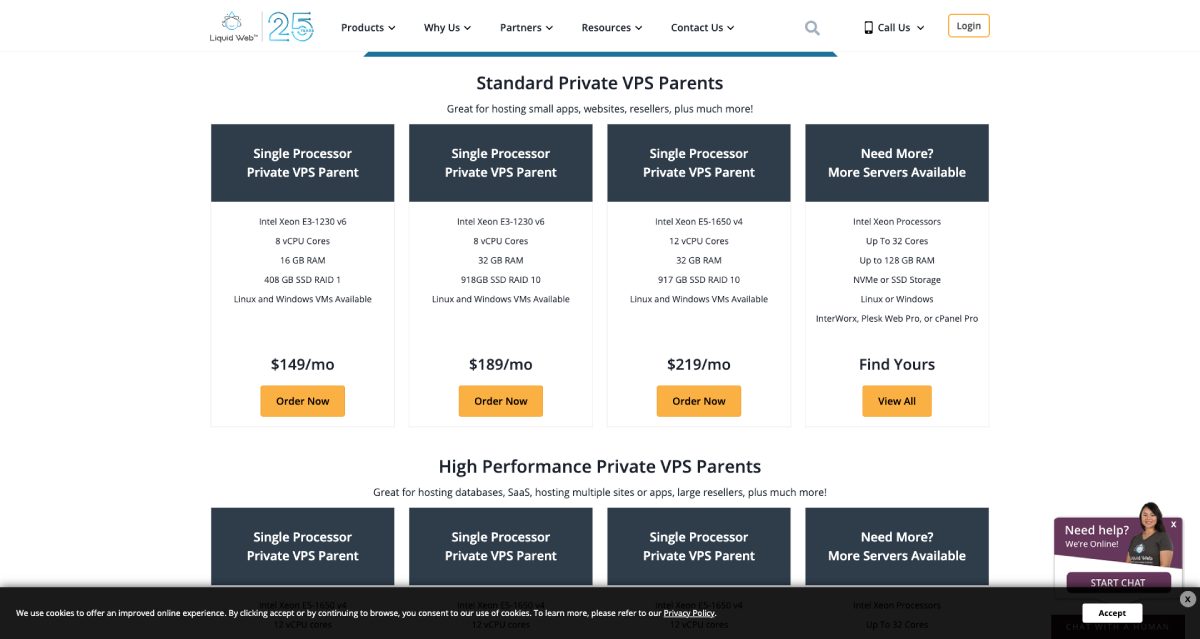Click the Liquid Web logo
The height and width of the screenshot is (639, 1200).
(231, 27)
